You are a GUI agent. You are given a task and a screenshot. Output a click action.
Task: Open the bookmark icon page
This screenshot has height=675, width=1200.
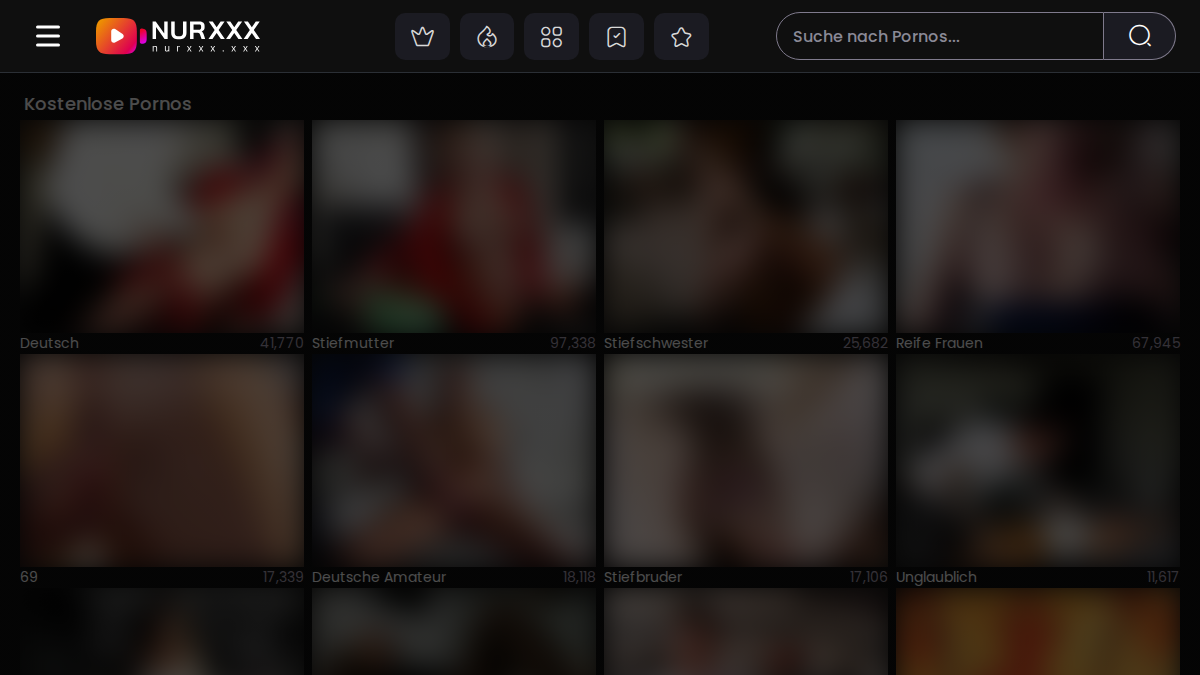click(x=616, y=37)
